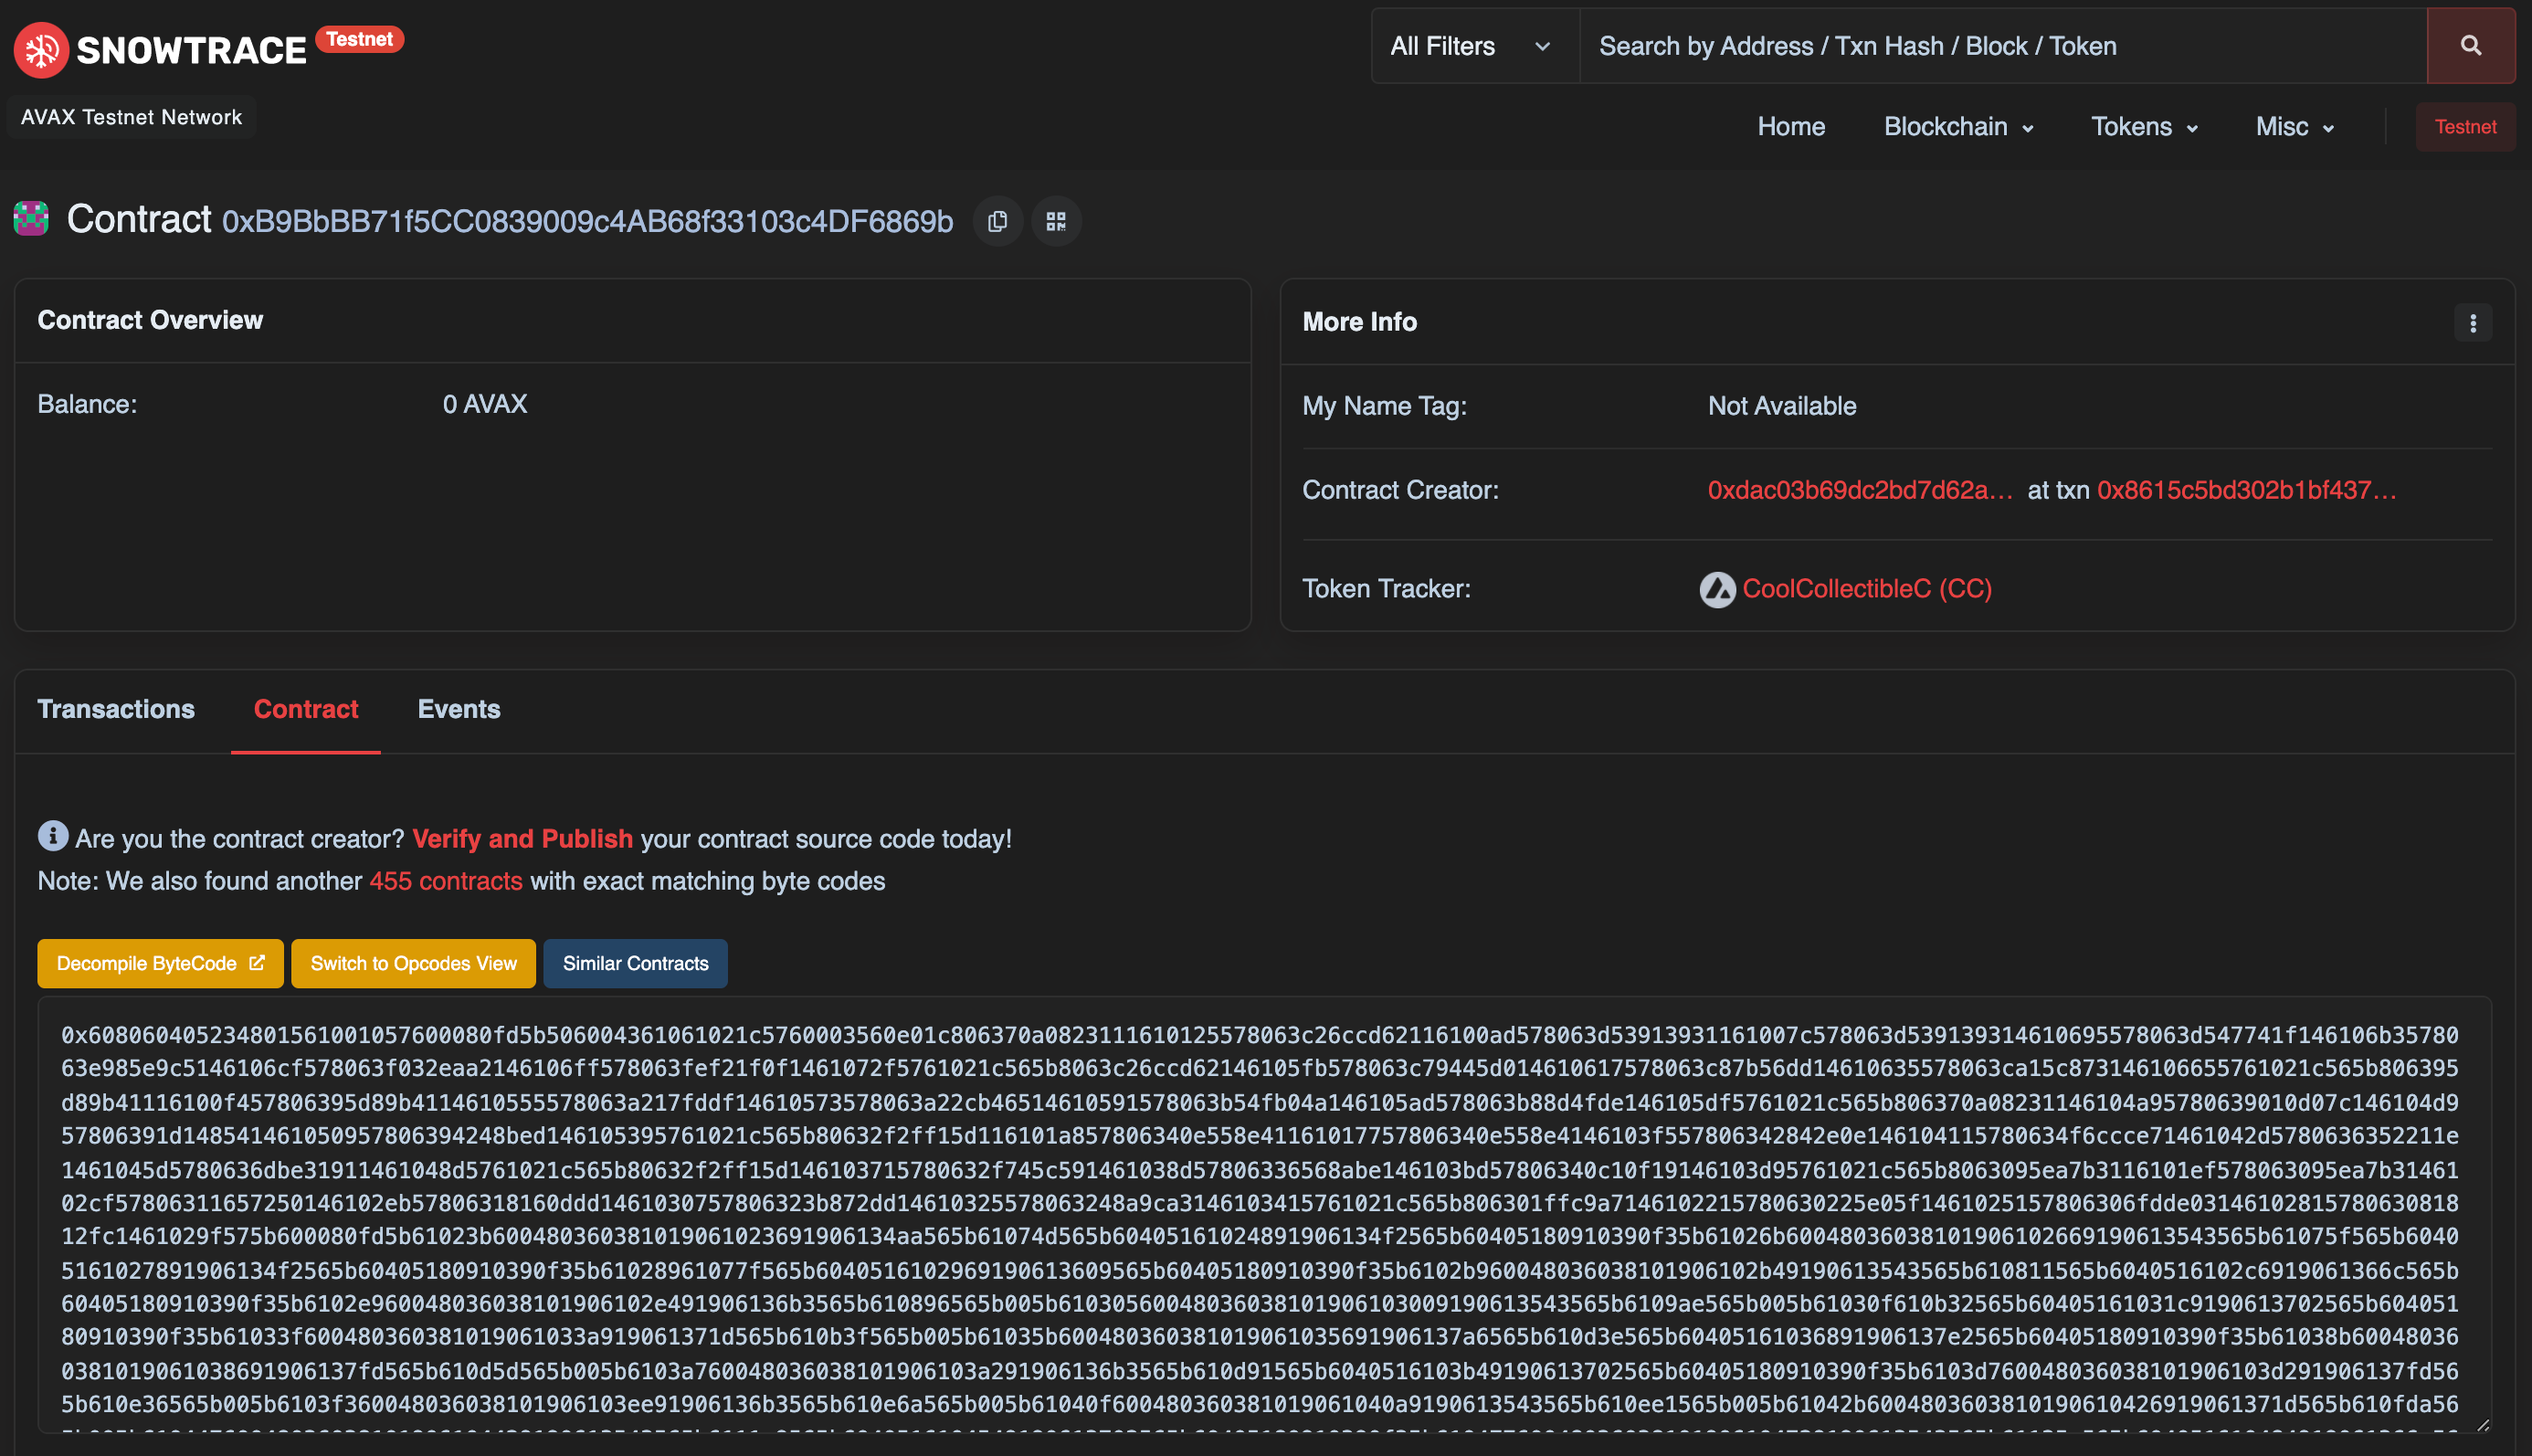Click inside the bytecode text area

(x=1264, y=1214)
